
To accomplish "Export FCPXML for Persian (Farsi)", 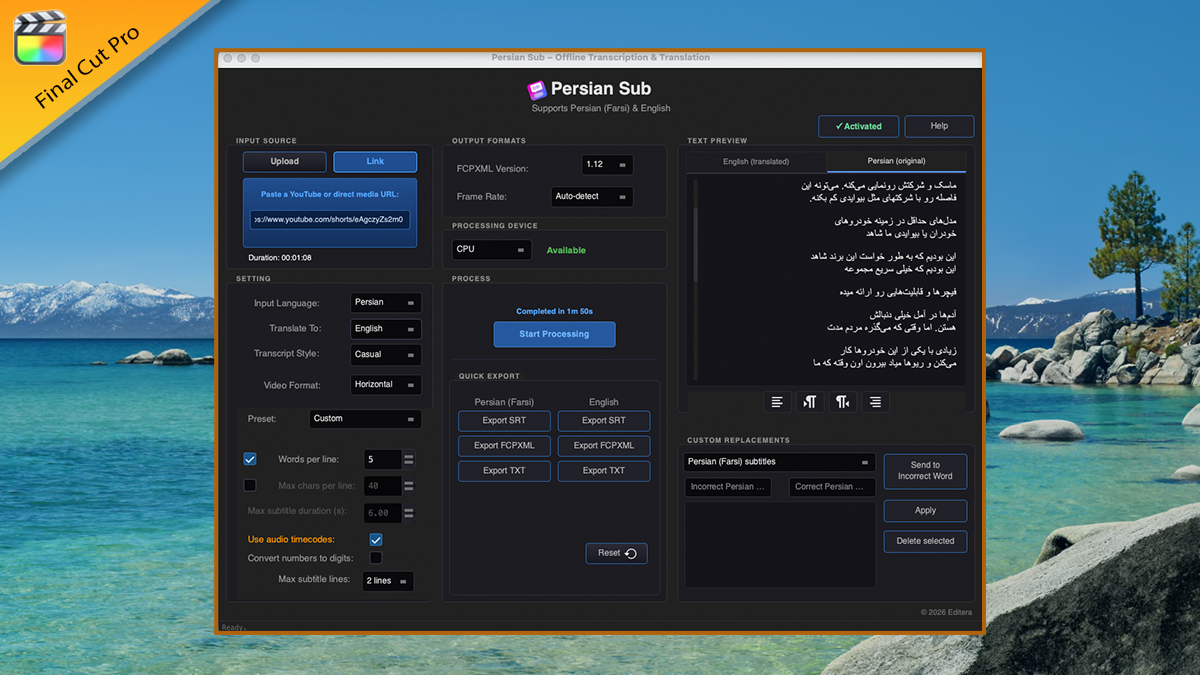I will (504, 446).
